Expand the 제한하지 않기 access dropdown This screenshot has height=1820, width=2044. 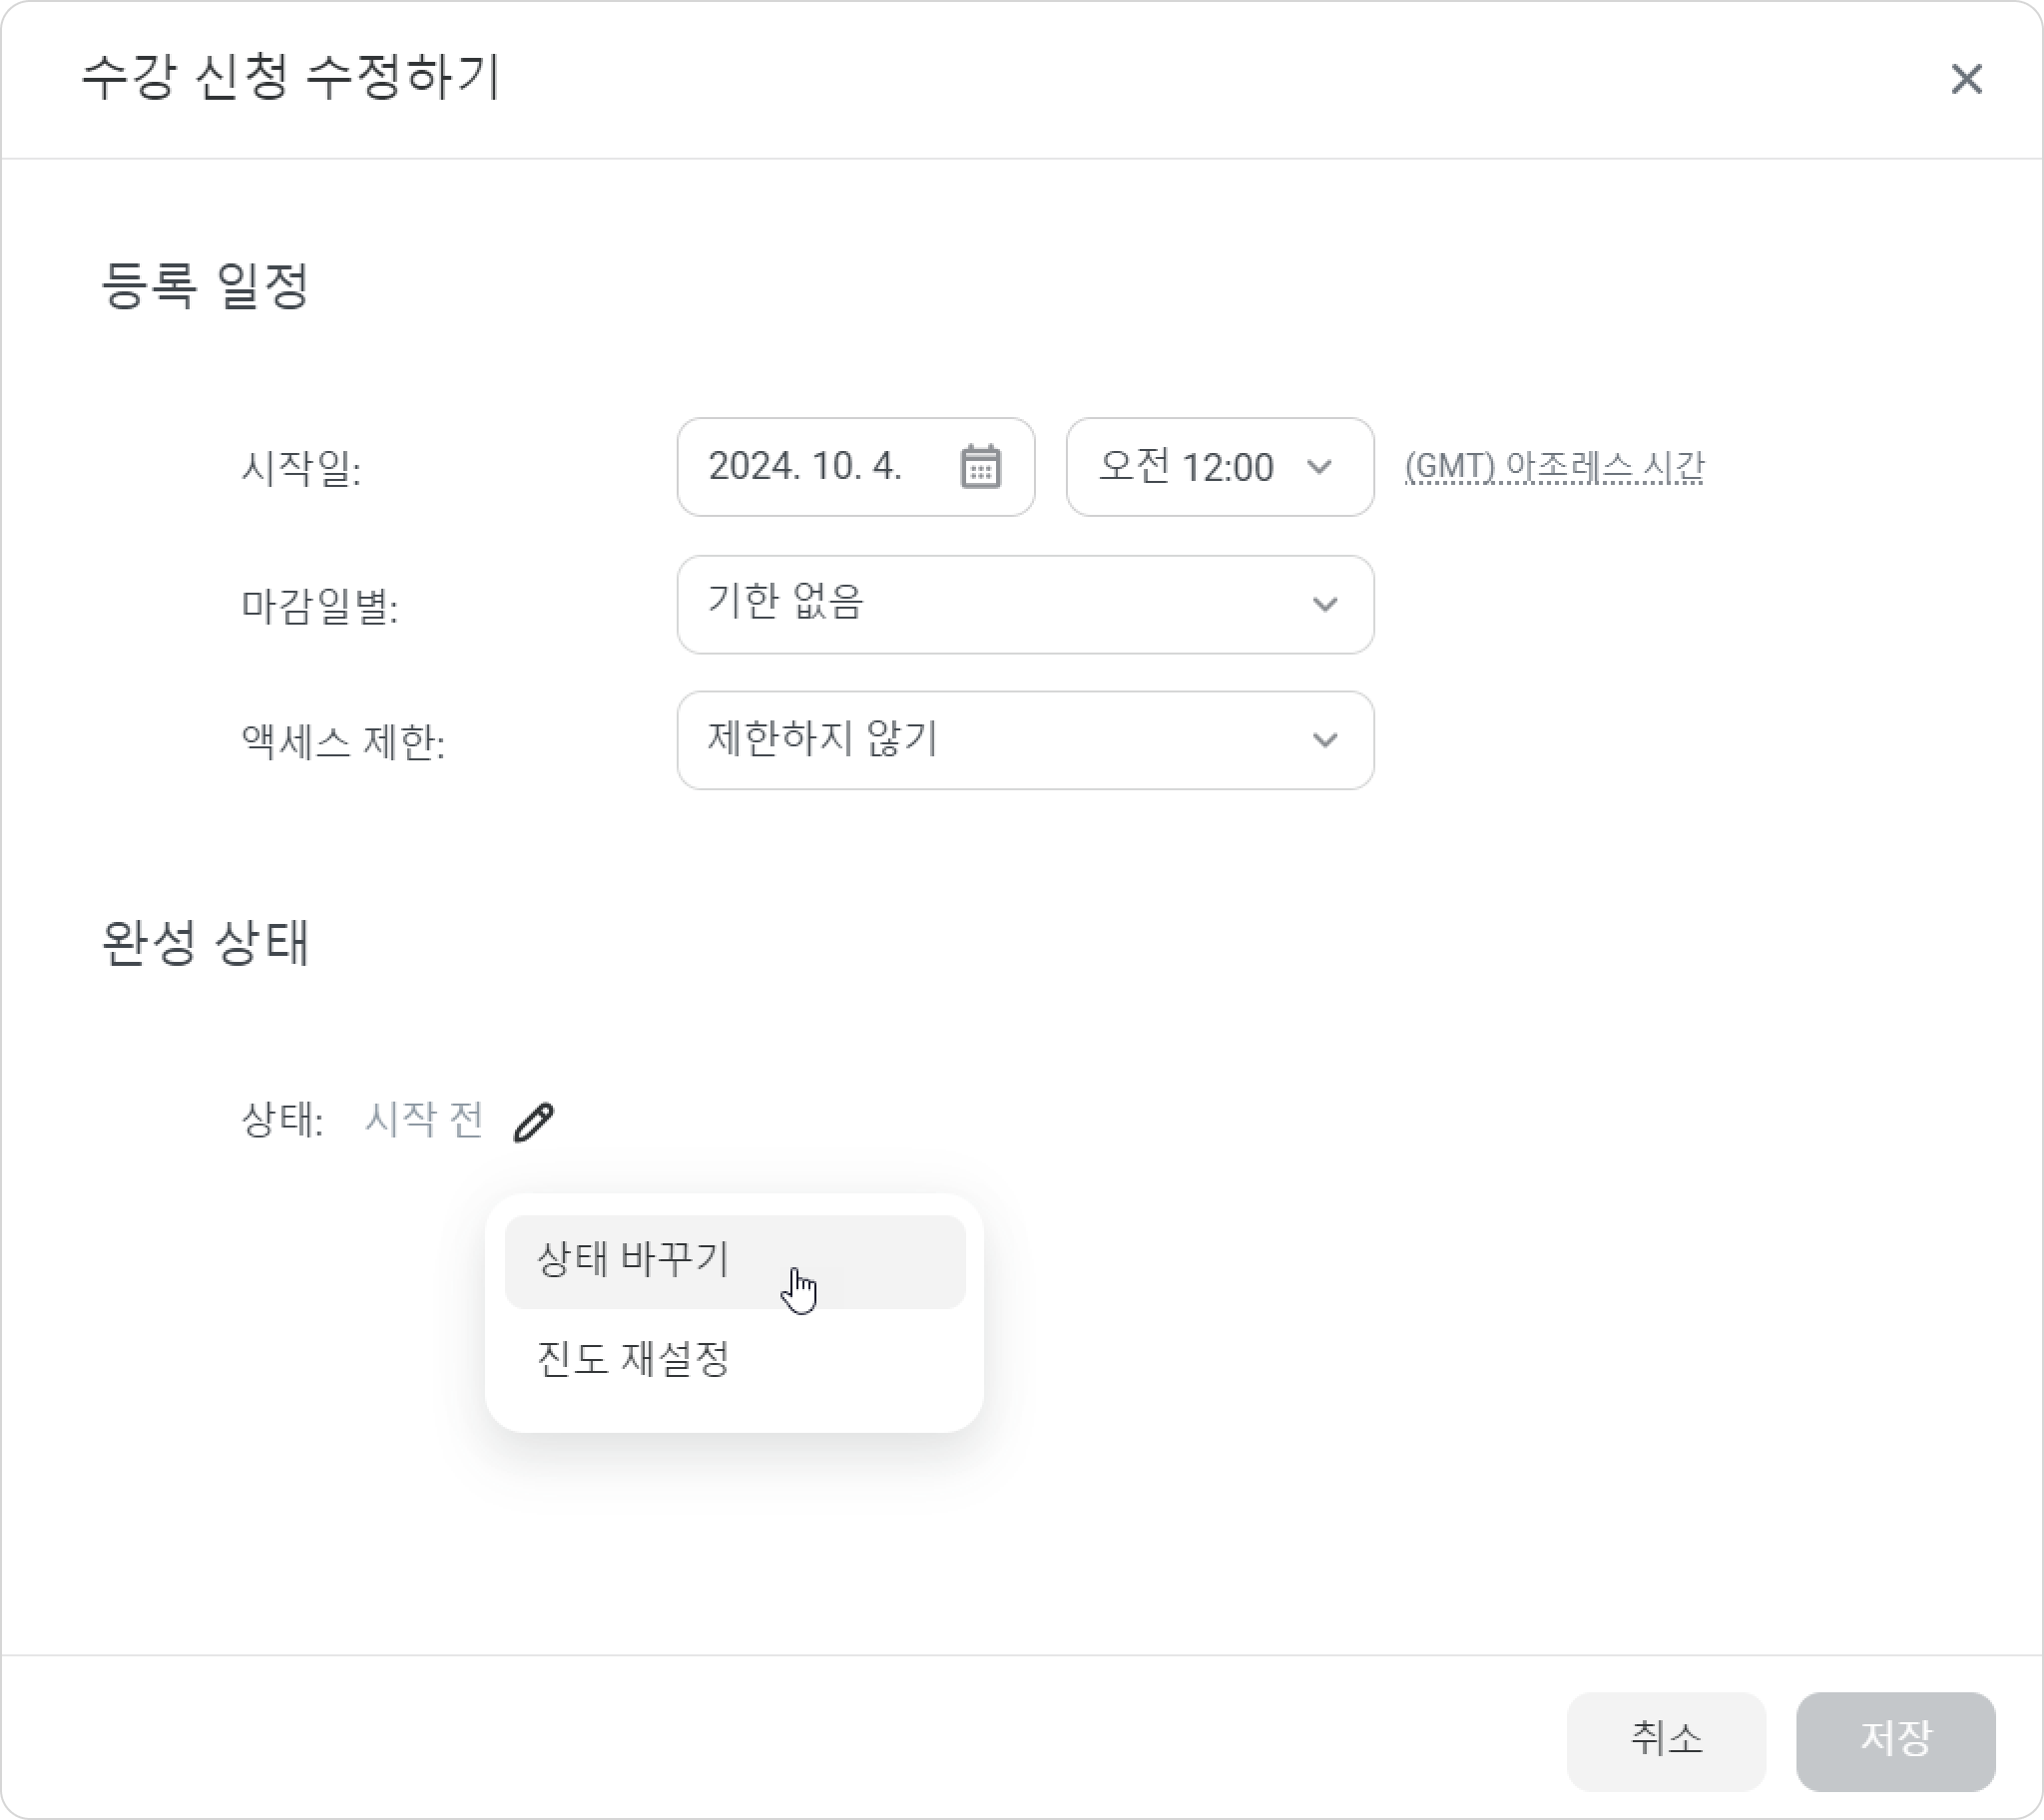click(x=1025, y=740)
